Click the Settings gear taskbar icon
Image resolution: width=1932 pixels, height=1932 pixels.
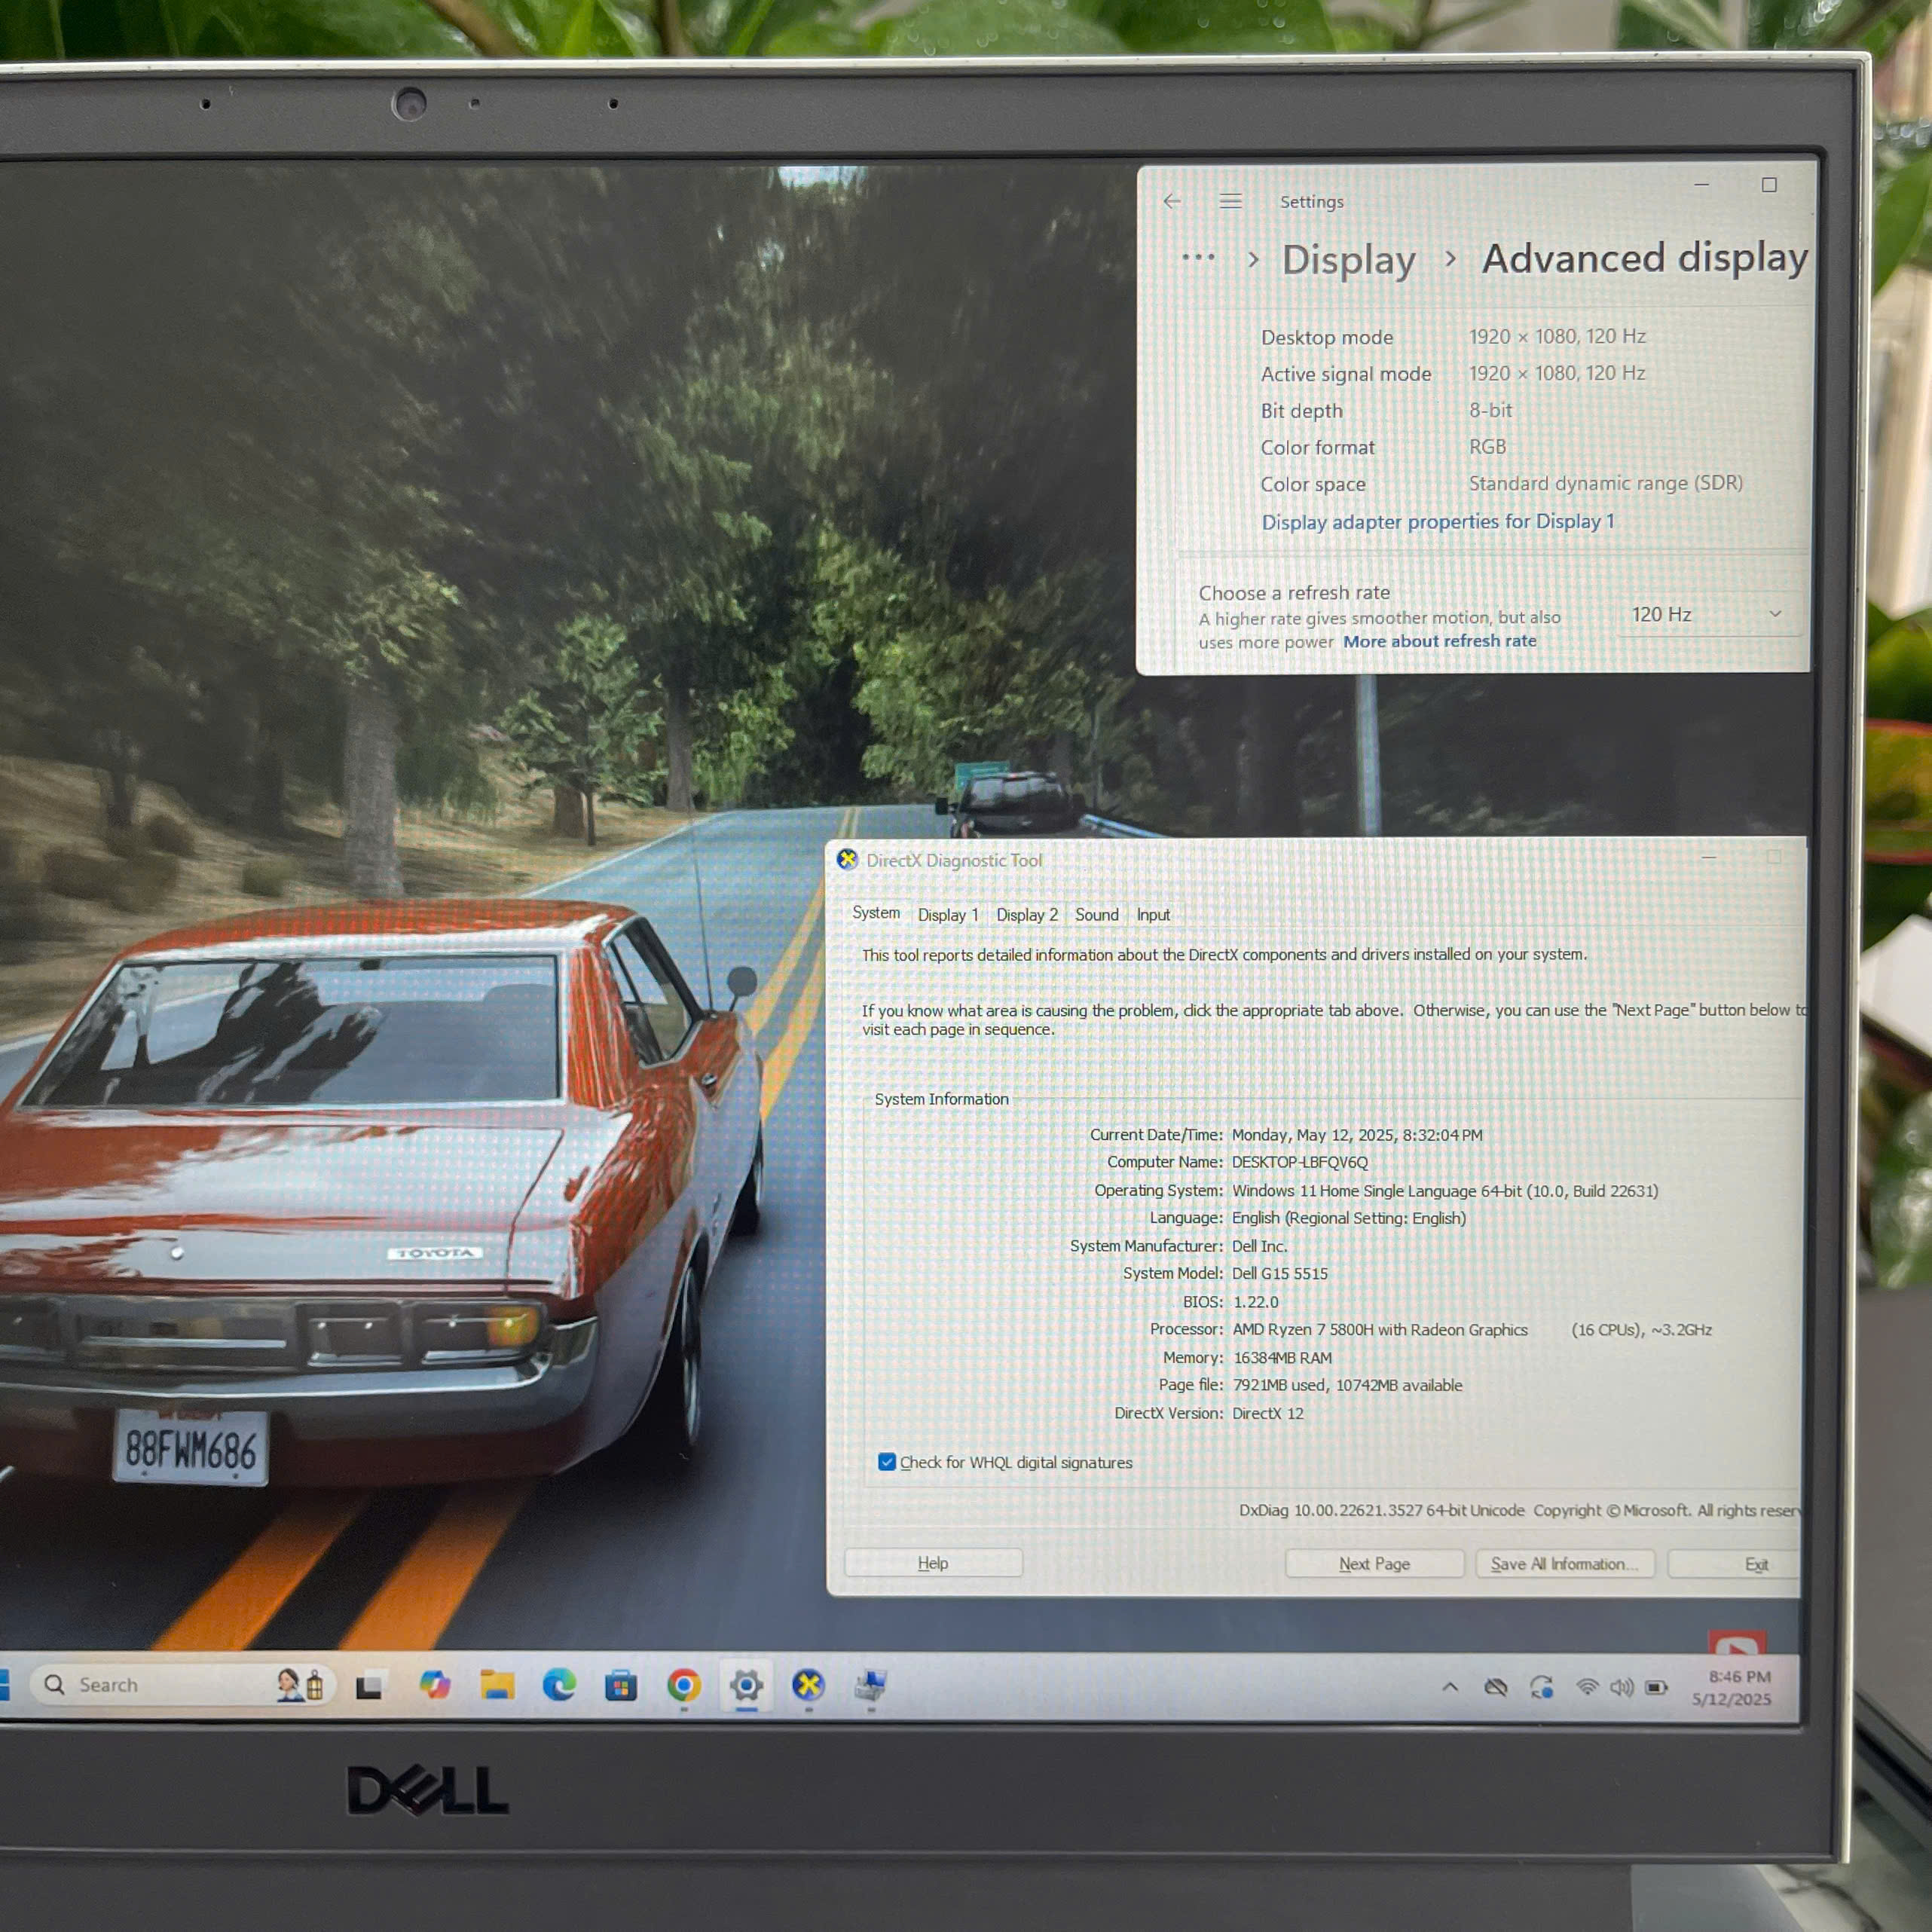[x=746, y=1686]
